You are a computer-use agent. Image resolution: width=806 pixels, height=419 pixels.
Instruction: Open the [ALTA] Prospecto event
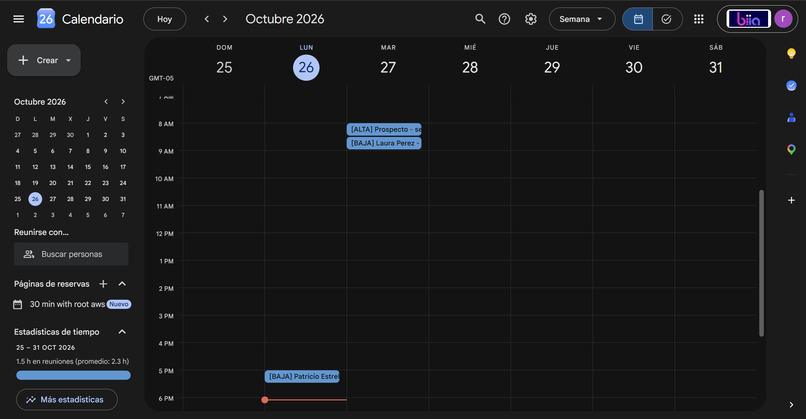tap(384, 129)
